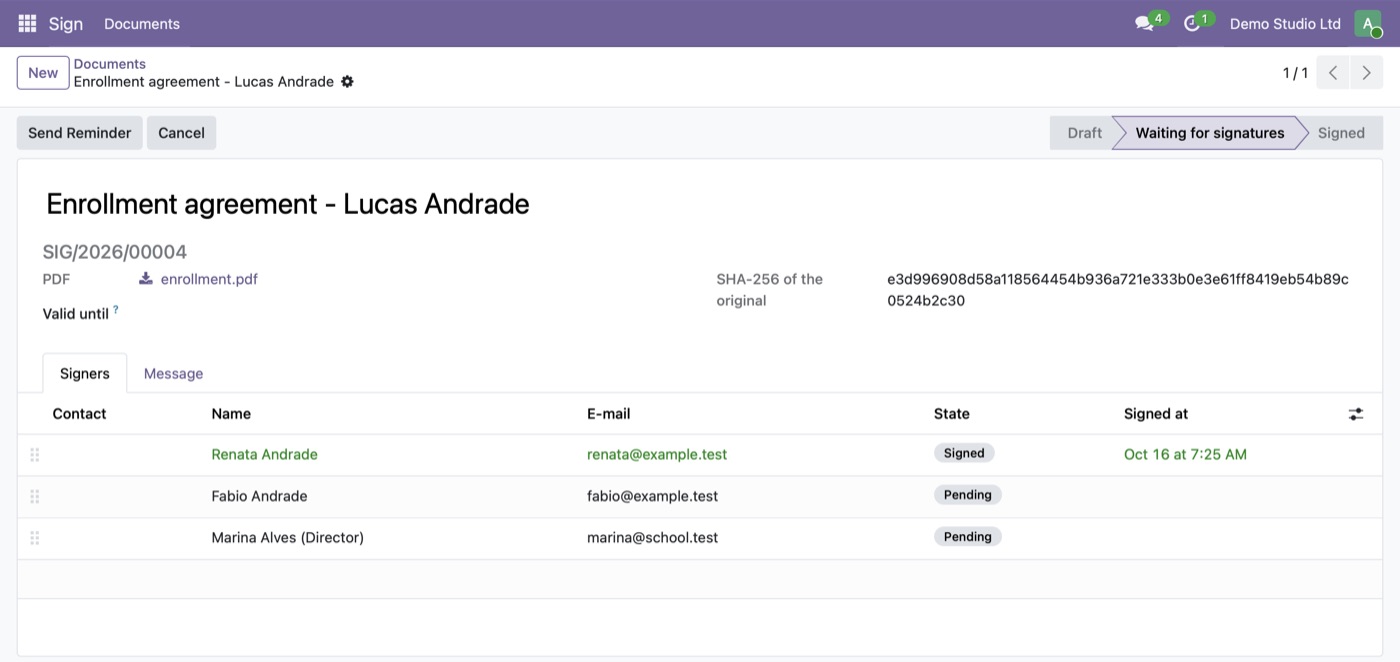The image size is (1400, 662).
Task: Open the activities clock icon
Action: pyautogui.click(x=1191, y=23)
